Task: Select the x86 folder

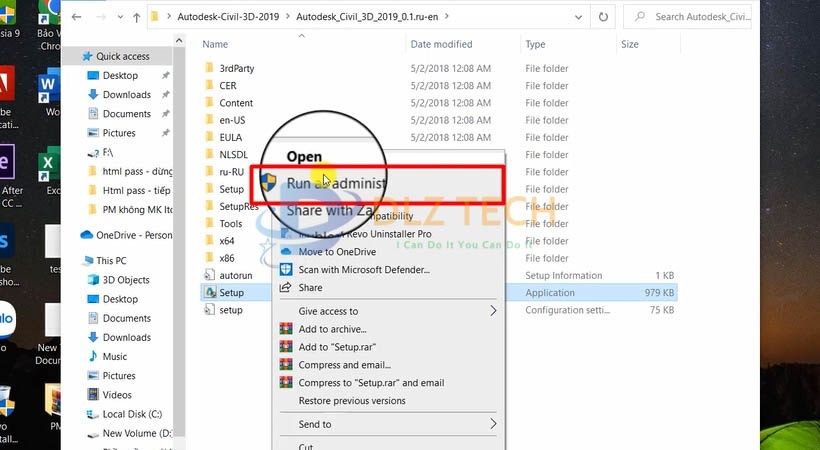Action: pos(226,258)
